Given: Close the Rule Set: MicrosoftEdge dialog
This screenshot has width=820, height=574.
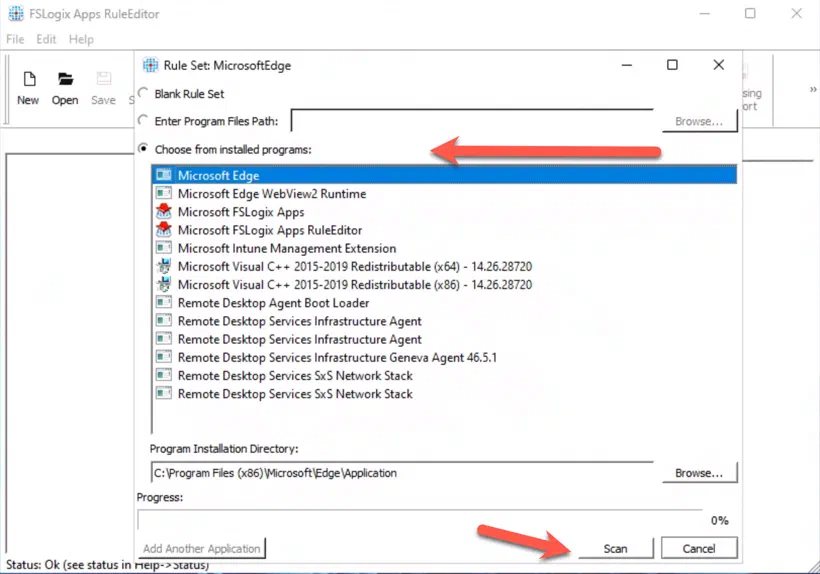Looking at the screenshot, I should coord(719,64).
